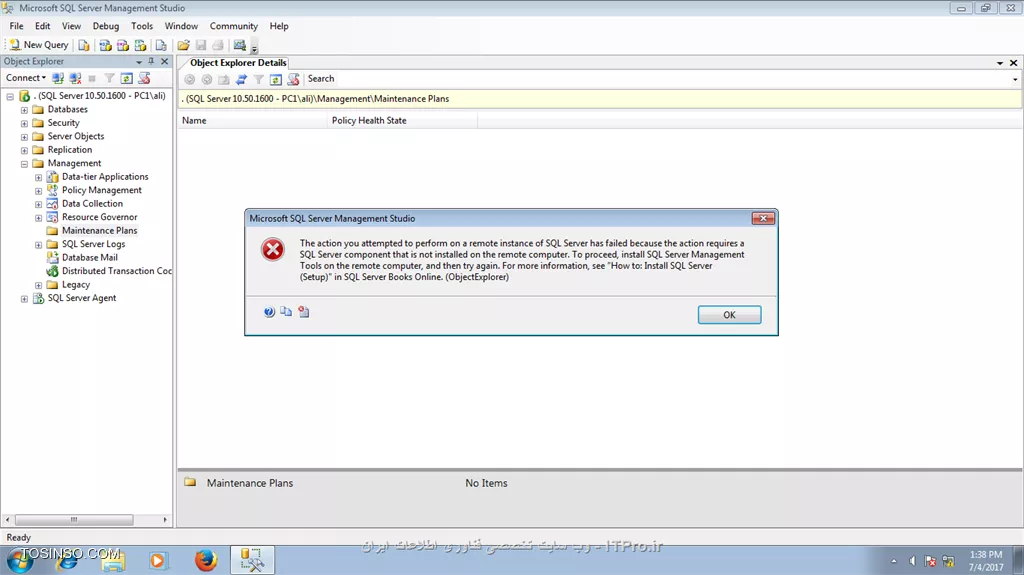This screenshot has width=1024, height=575.
Task: Click OK in the error dialog
Action: click(729, 315)
